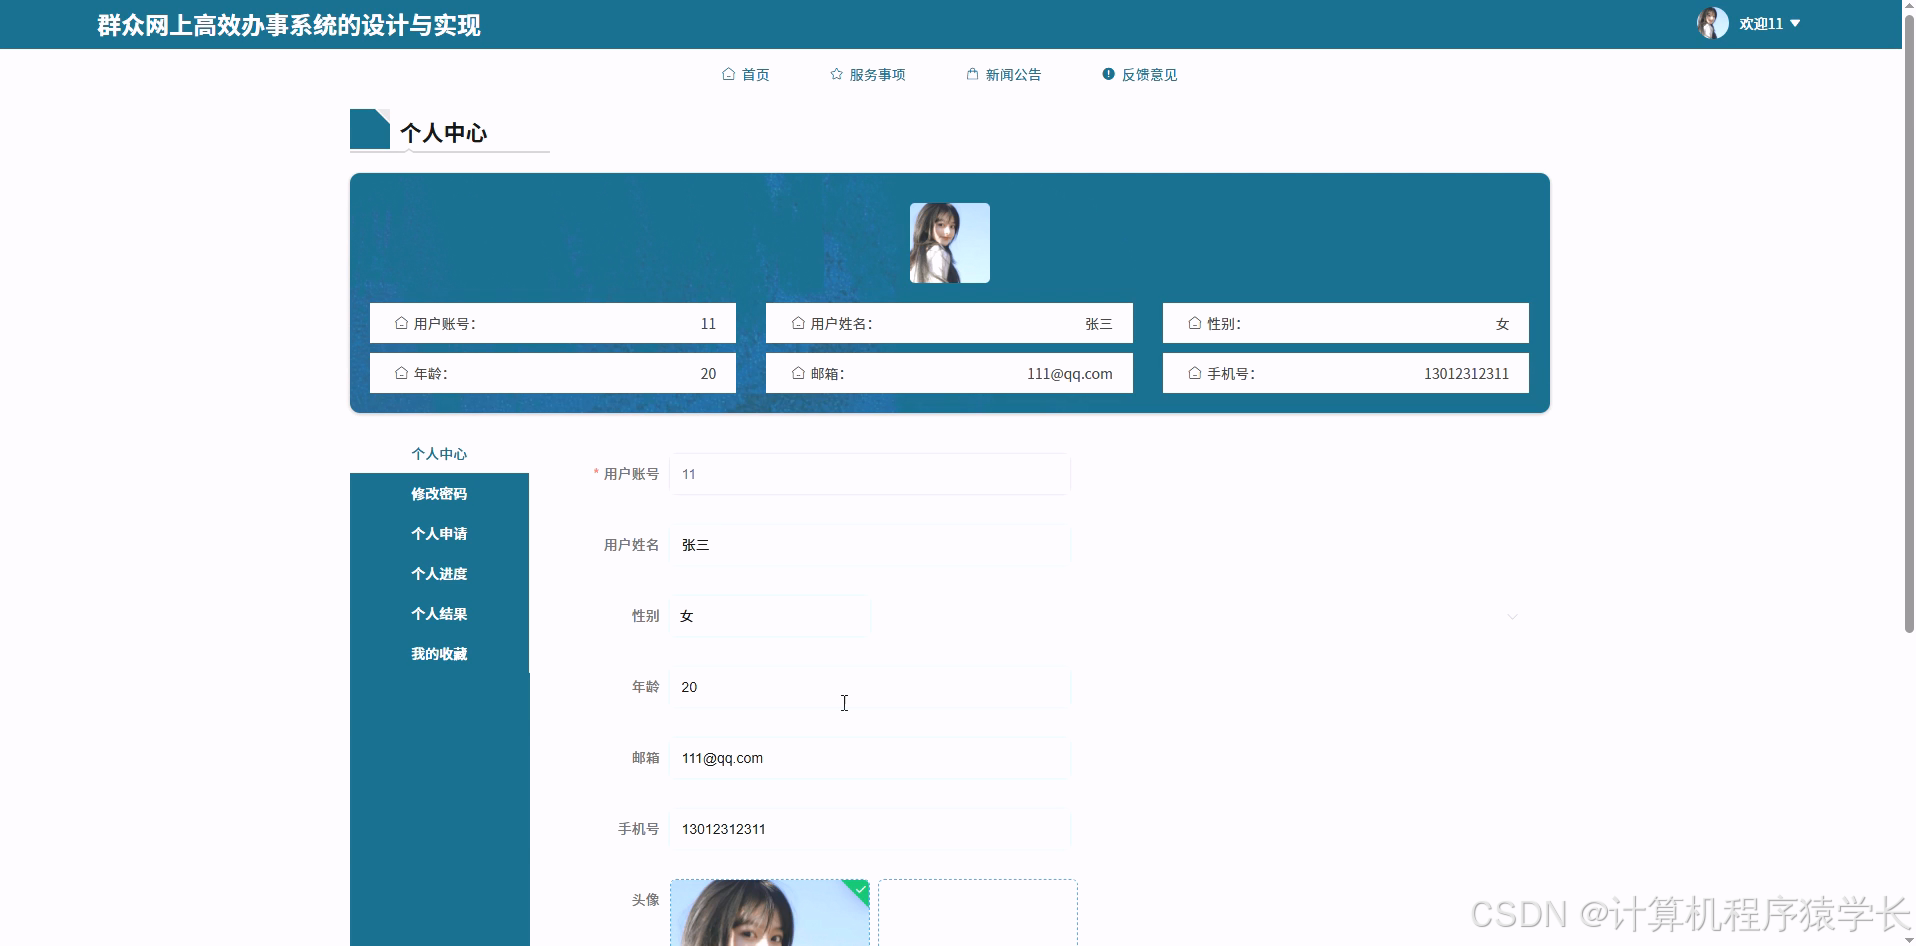Select 个人申请 from the sidebar

click(438, 533)
